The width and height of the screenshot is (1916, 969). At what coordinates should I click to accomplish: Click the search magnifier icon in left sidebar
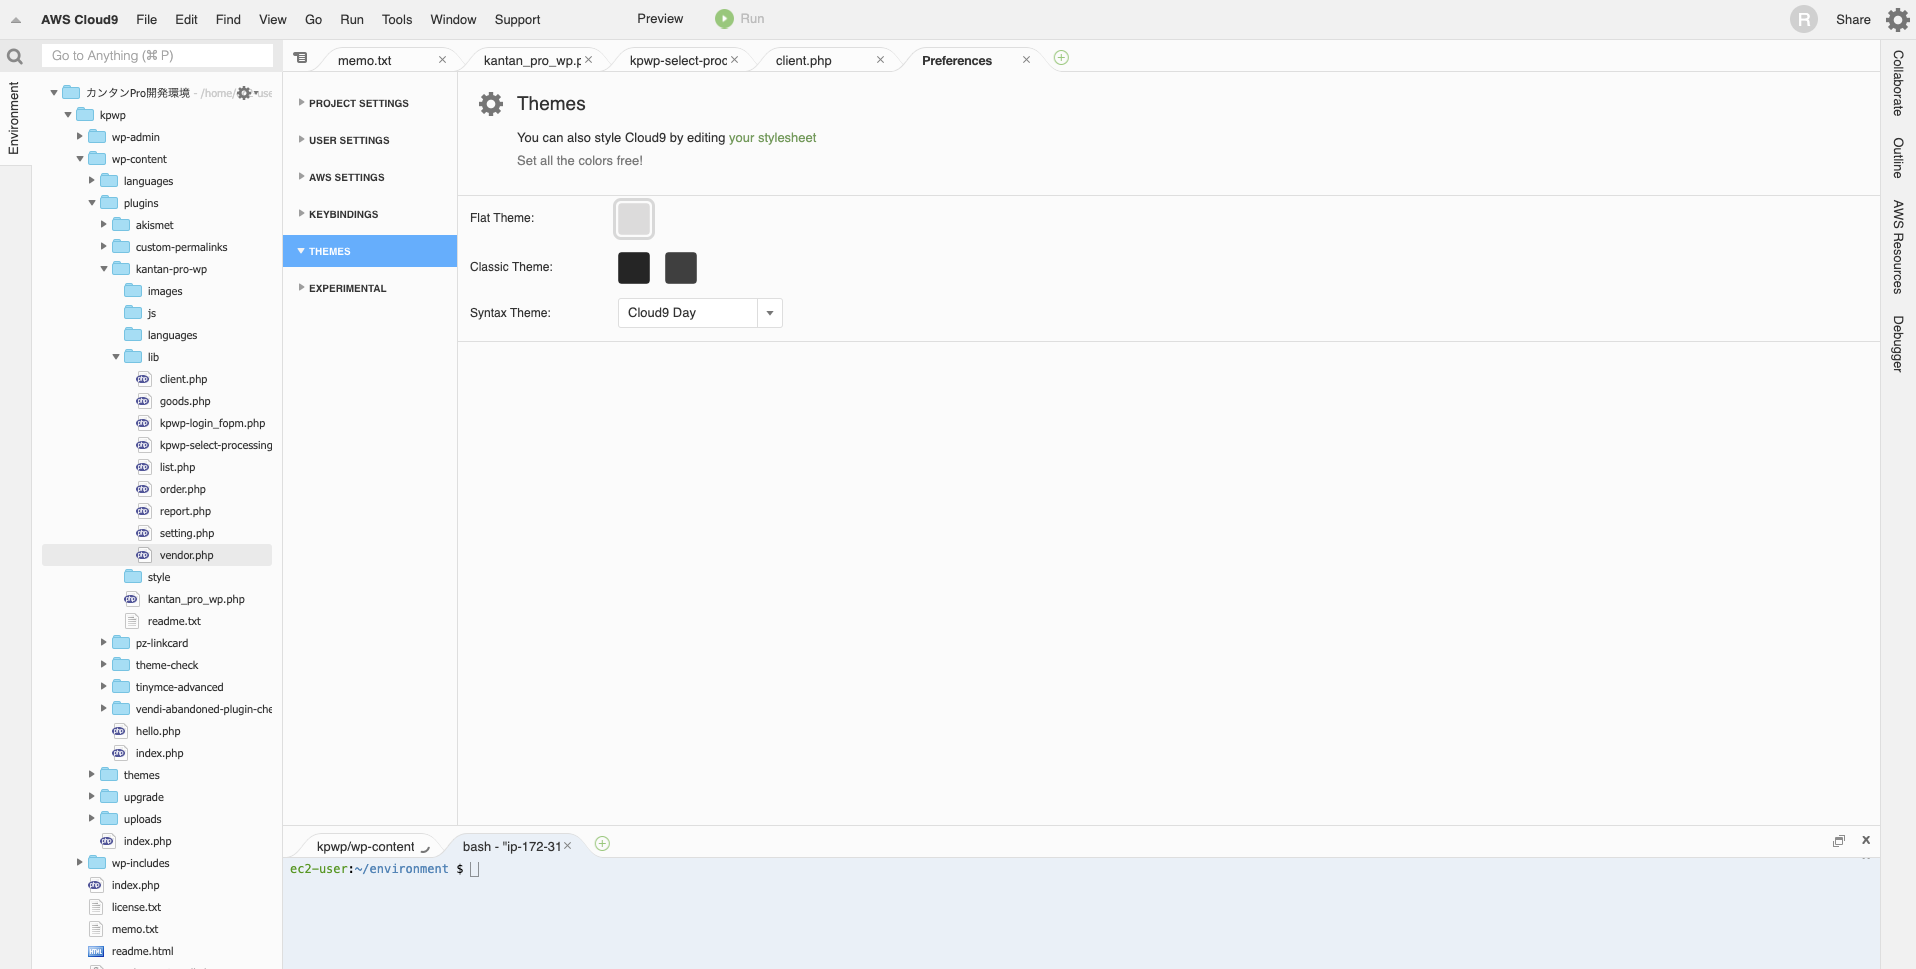coord(15,56)
